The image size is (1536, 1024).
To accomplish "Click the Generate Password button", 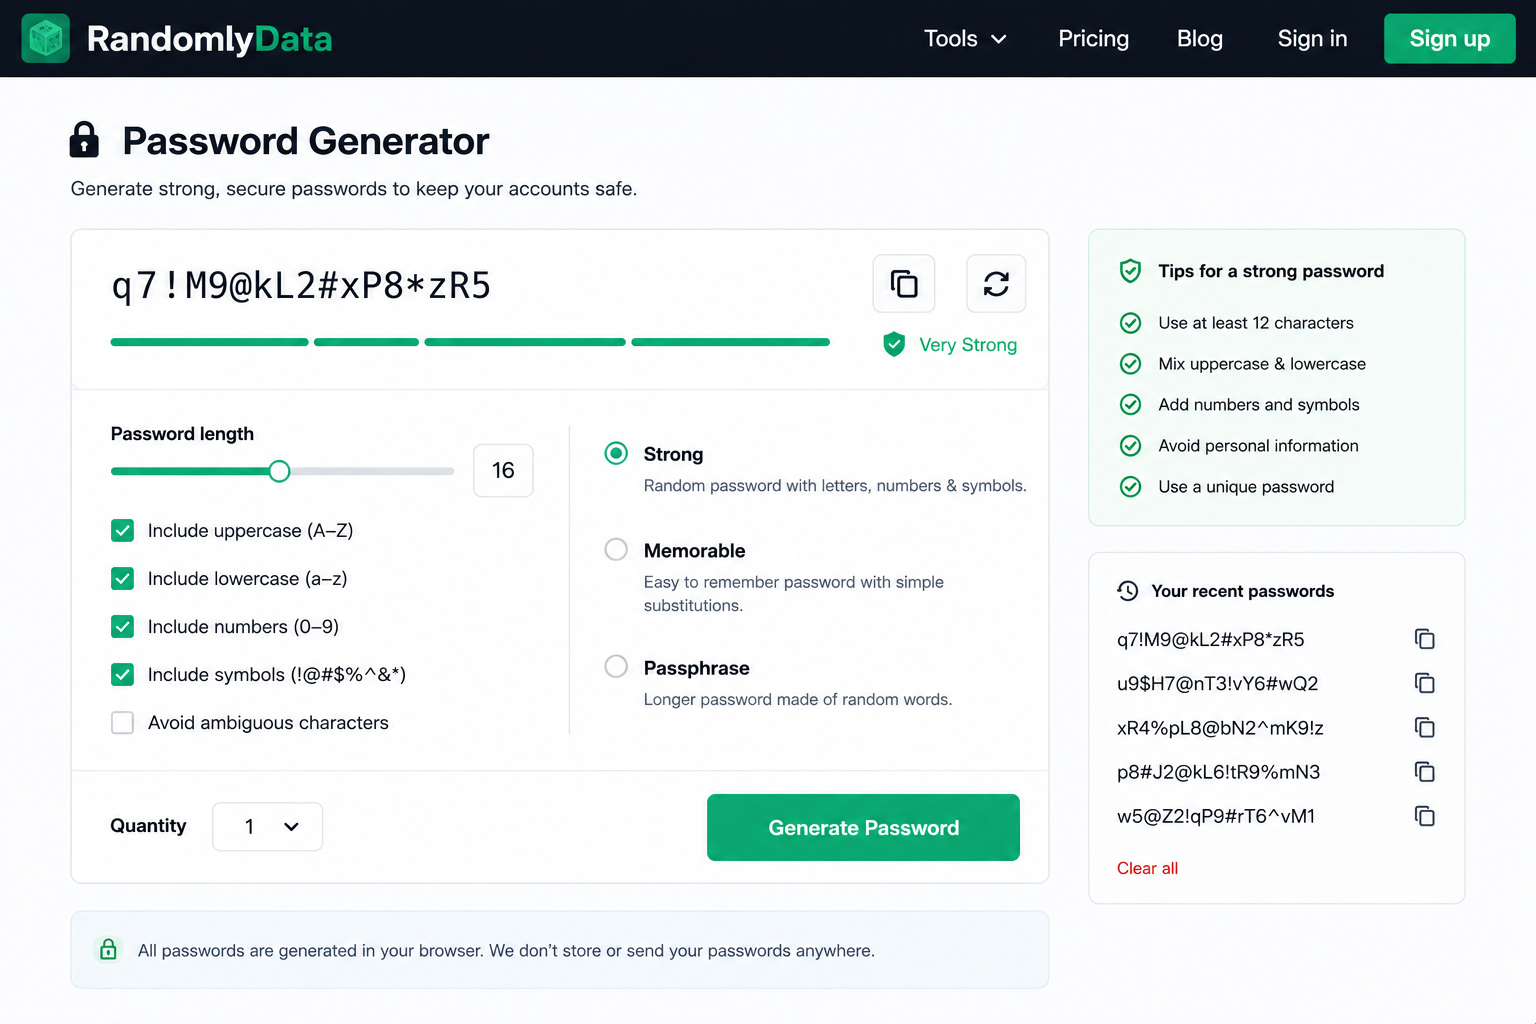I will click(863, 827).
